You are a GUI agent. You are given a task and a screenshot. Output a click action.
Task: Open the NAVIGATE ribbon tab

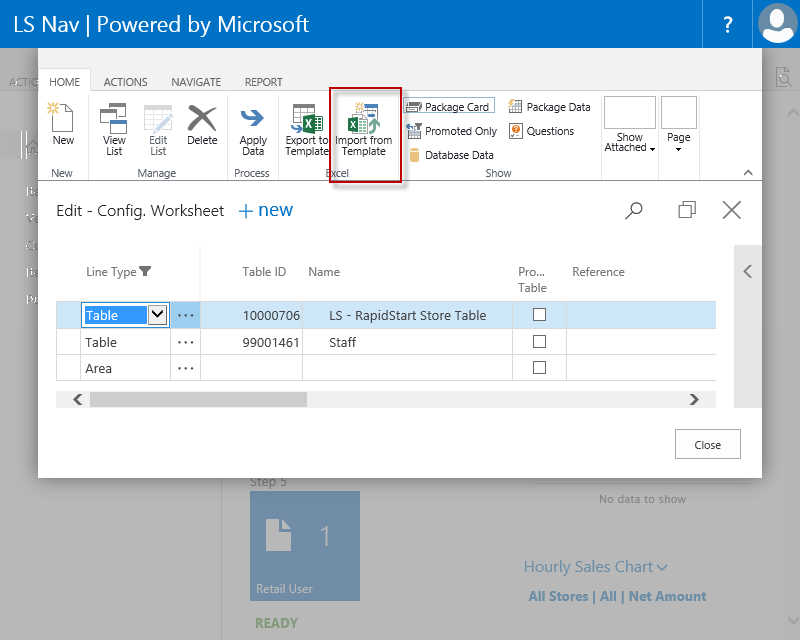coord(196,82)
